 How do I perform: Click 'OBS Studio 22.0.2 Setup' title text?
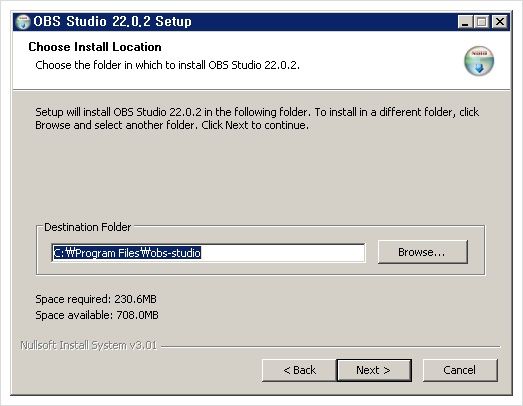[112, 22]
